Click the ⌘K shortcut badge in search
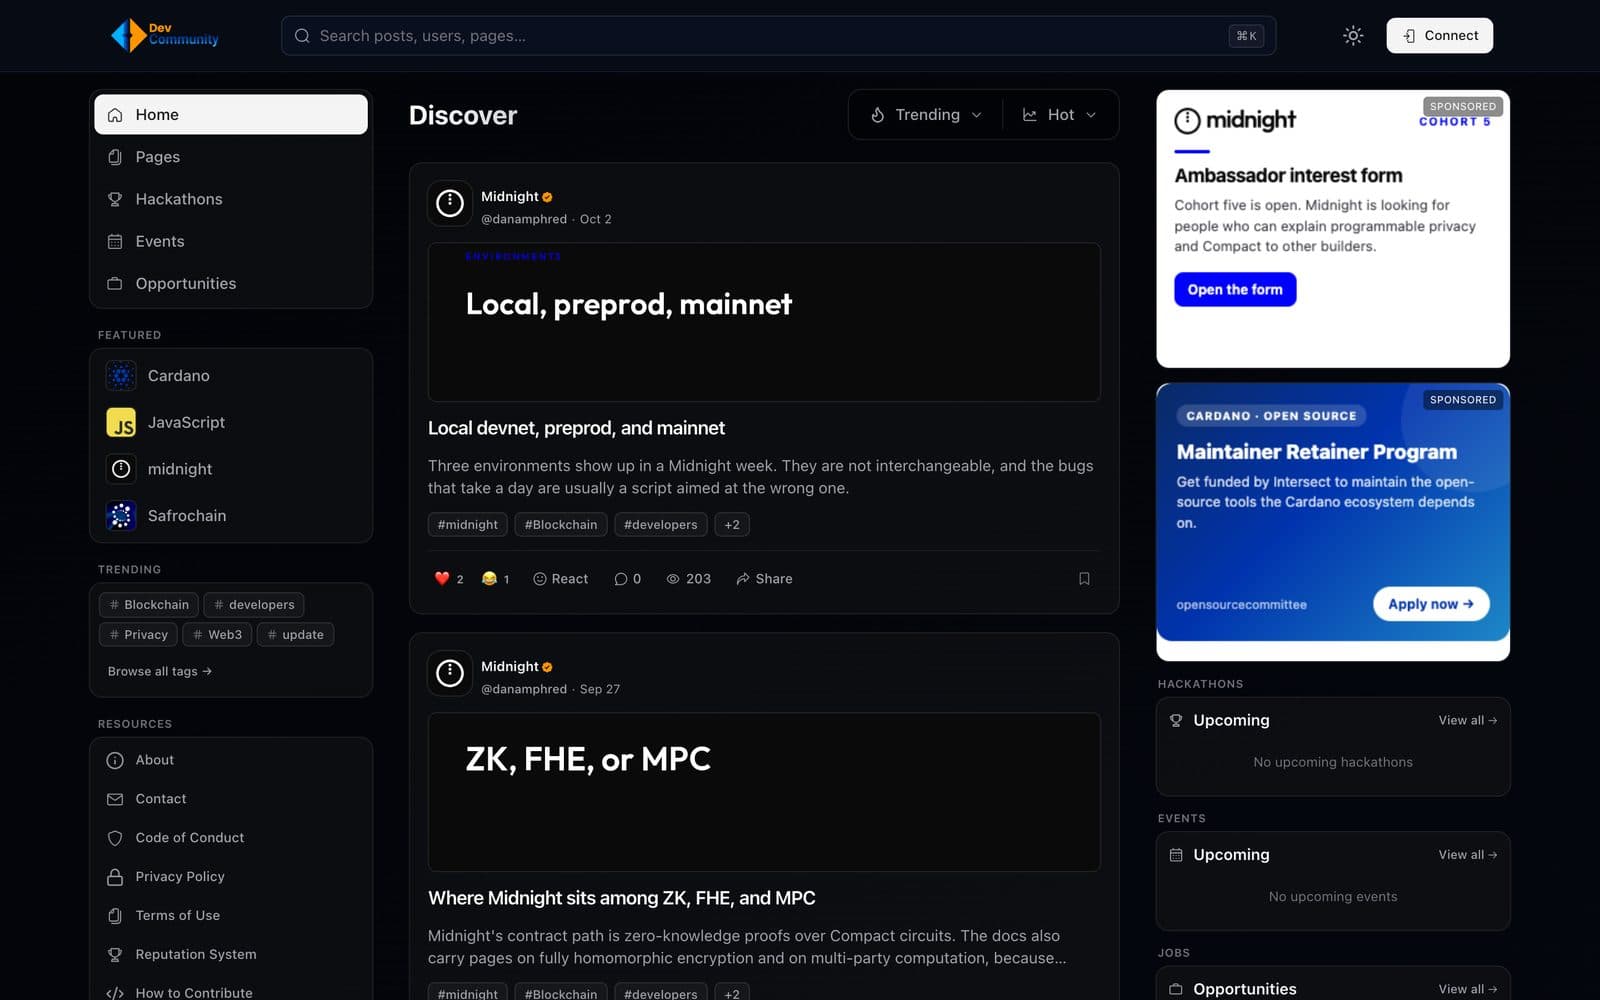Image resolution: width=1600 pixels, height=1000 pixels. coord(1246,36)
